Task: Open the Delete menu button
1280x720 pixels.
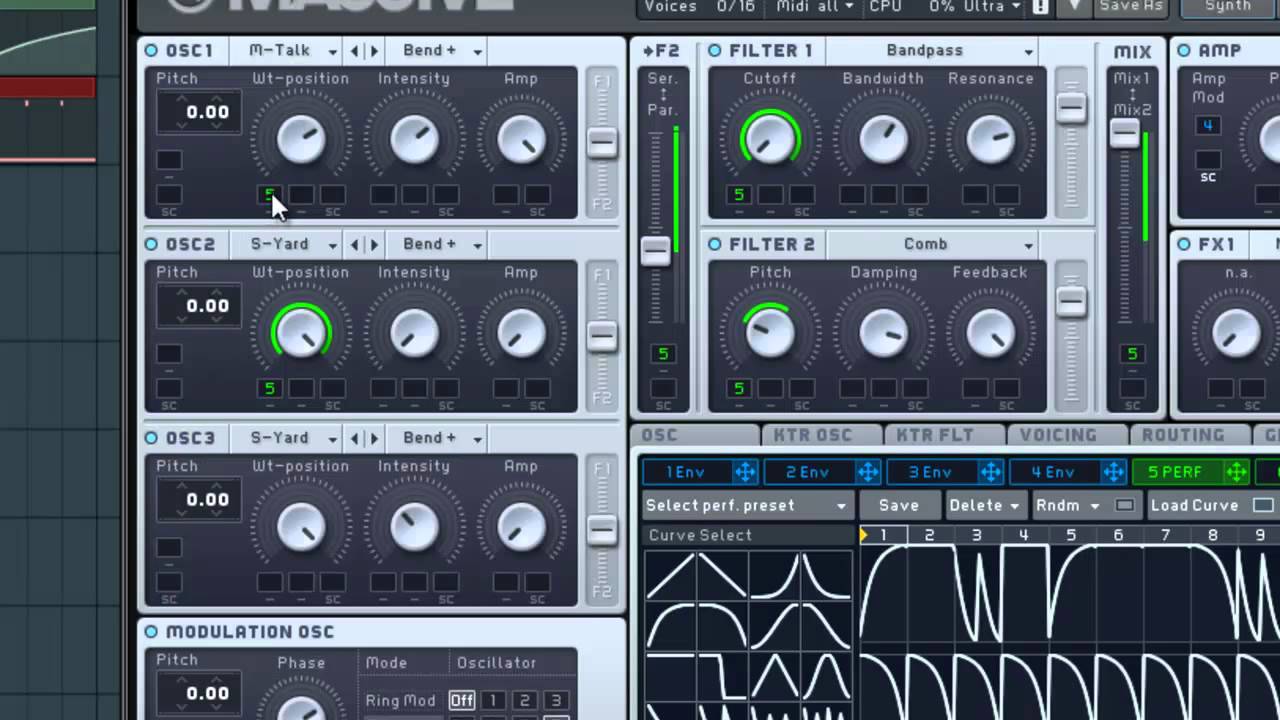Action: 985,505
